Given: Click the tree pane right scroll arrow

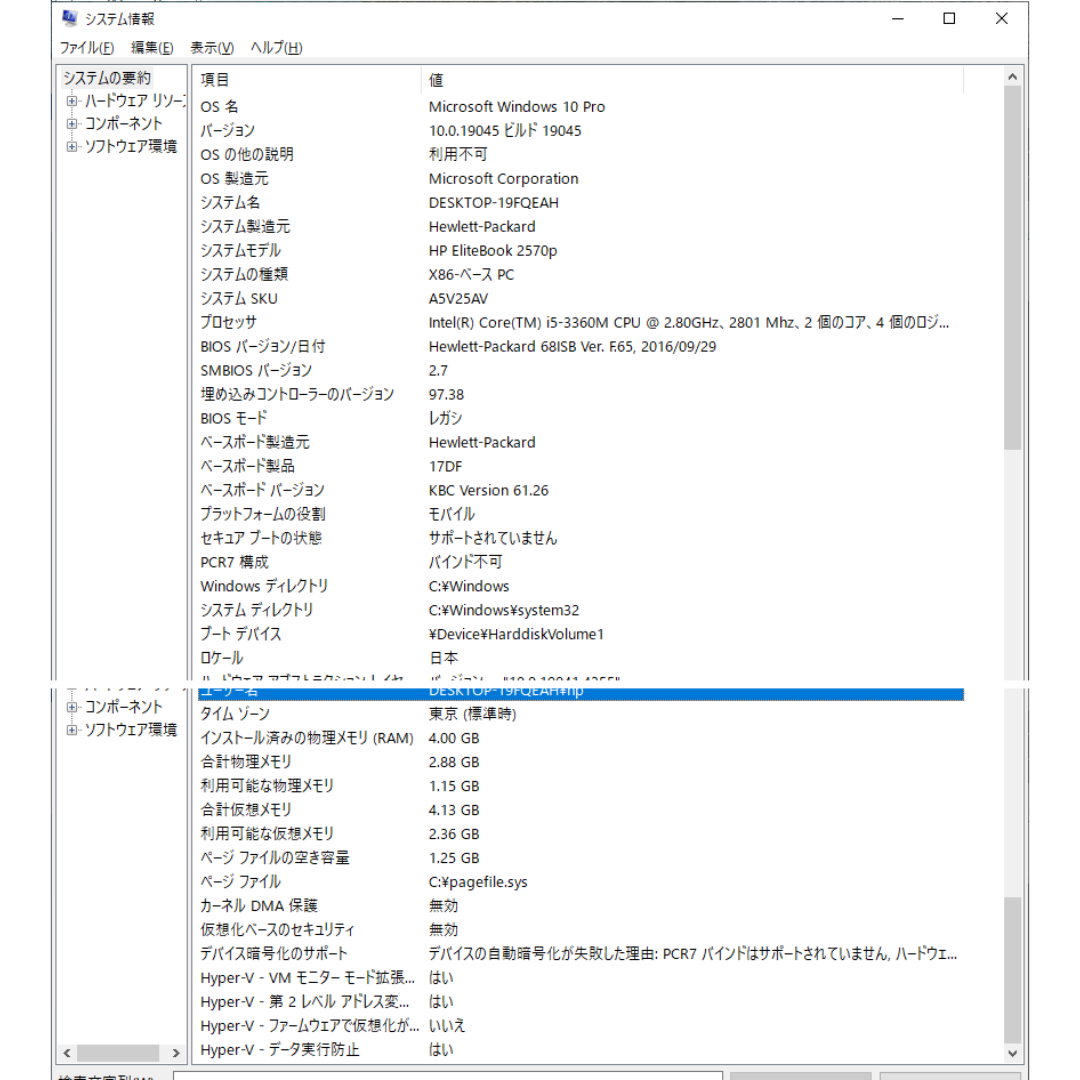Looking at the screenshot, I should (x=176, y=1053).
